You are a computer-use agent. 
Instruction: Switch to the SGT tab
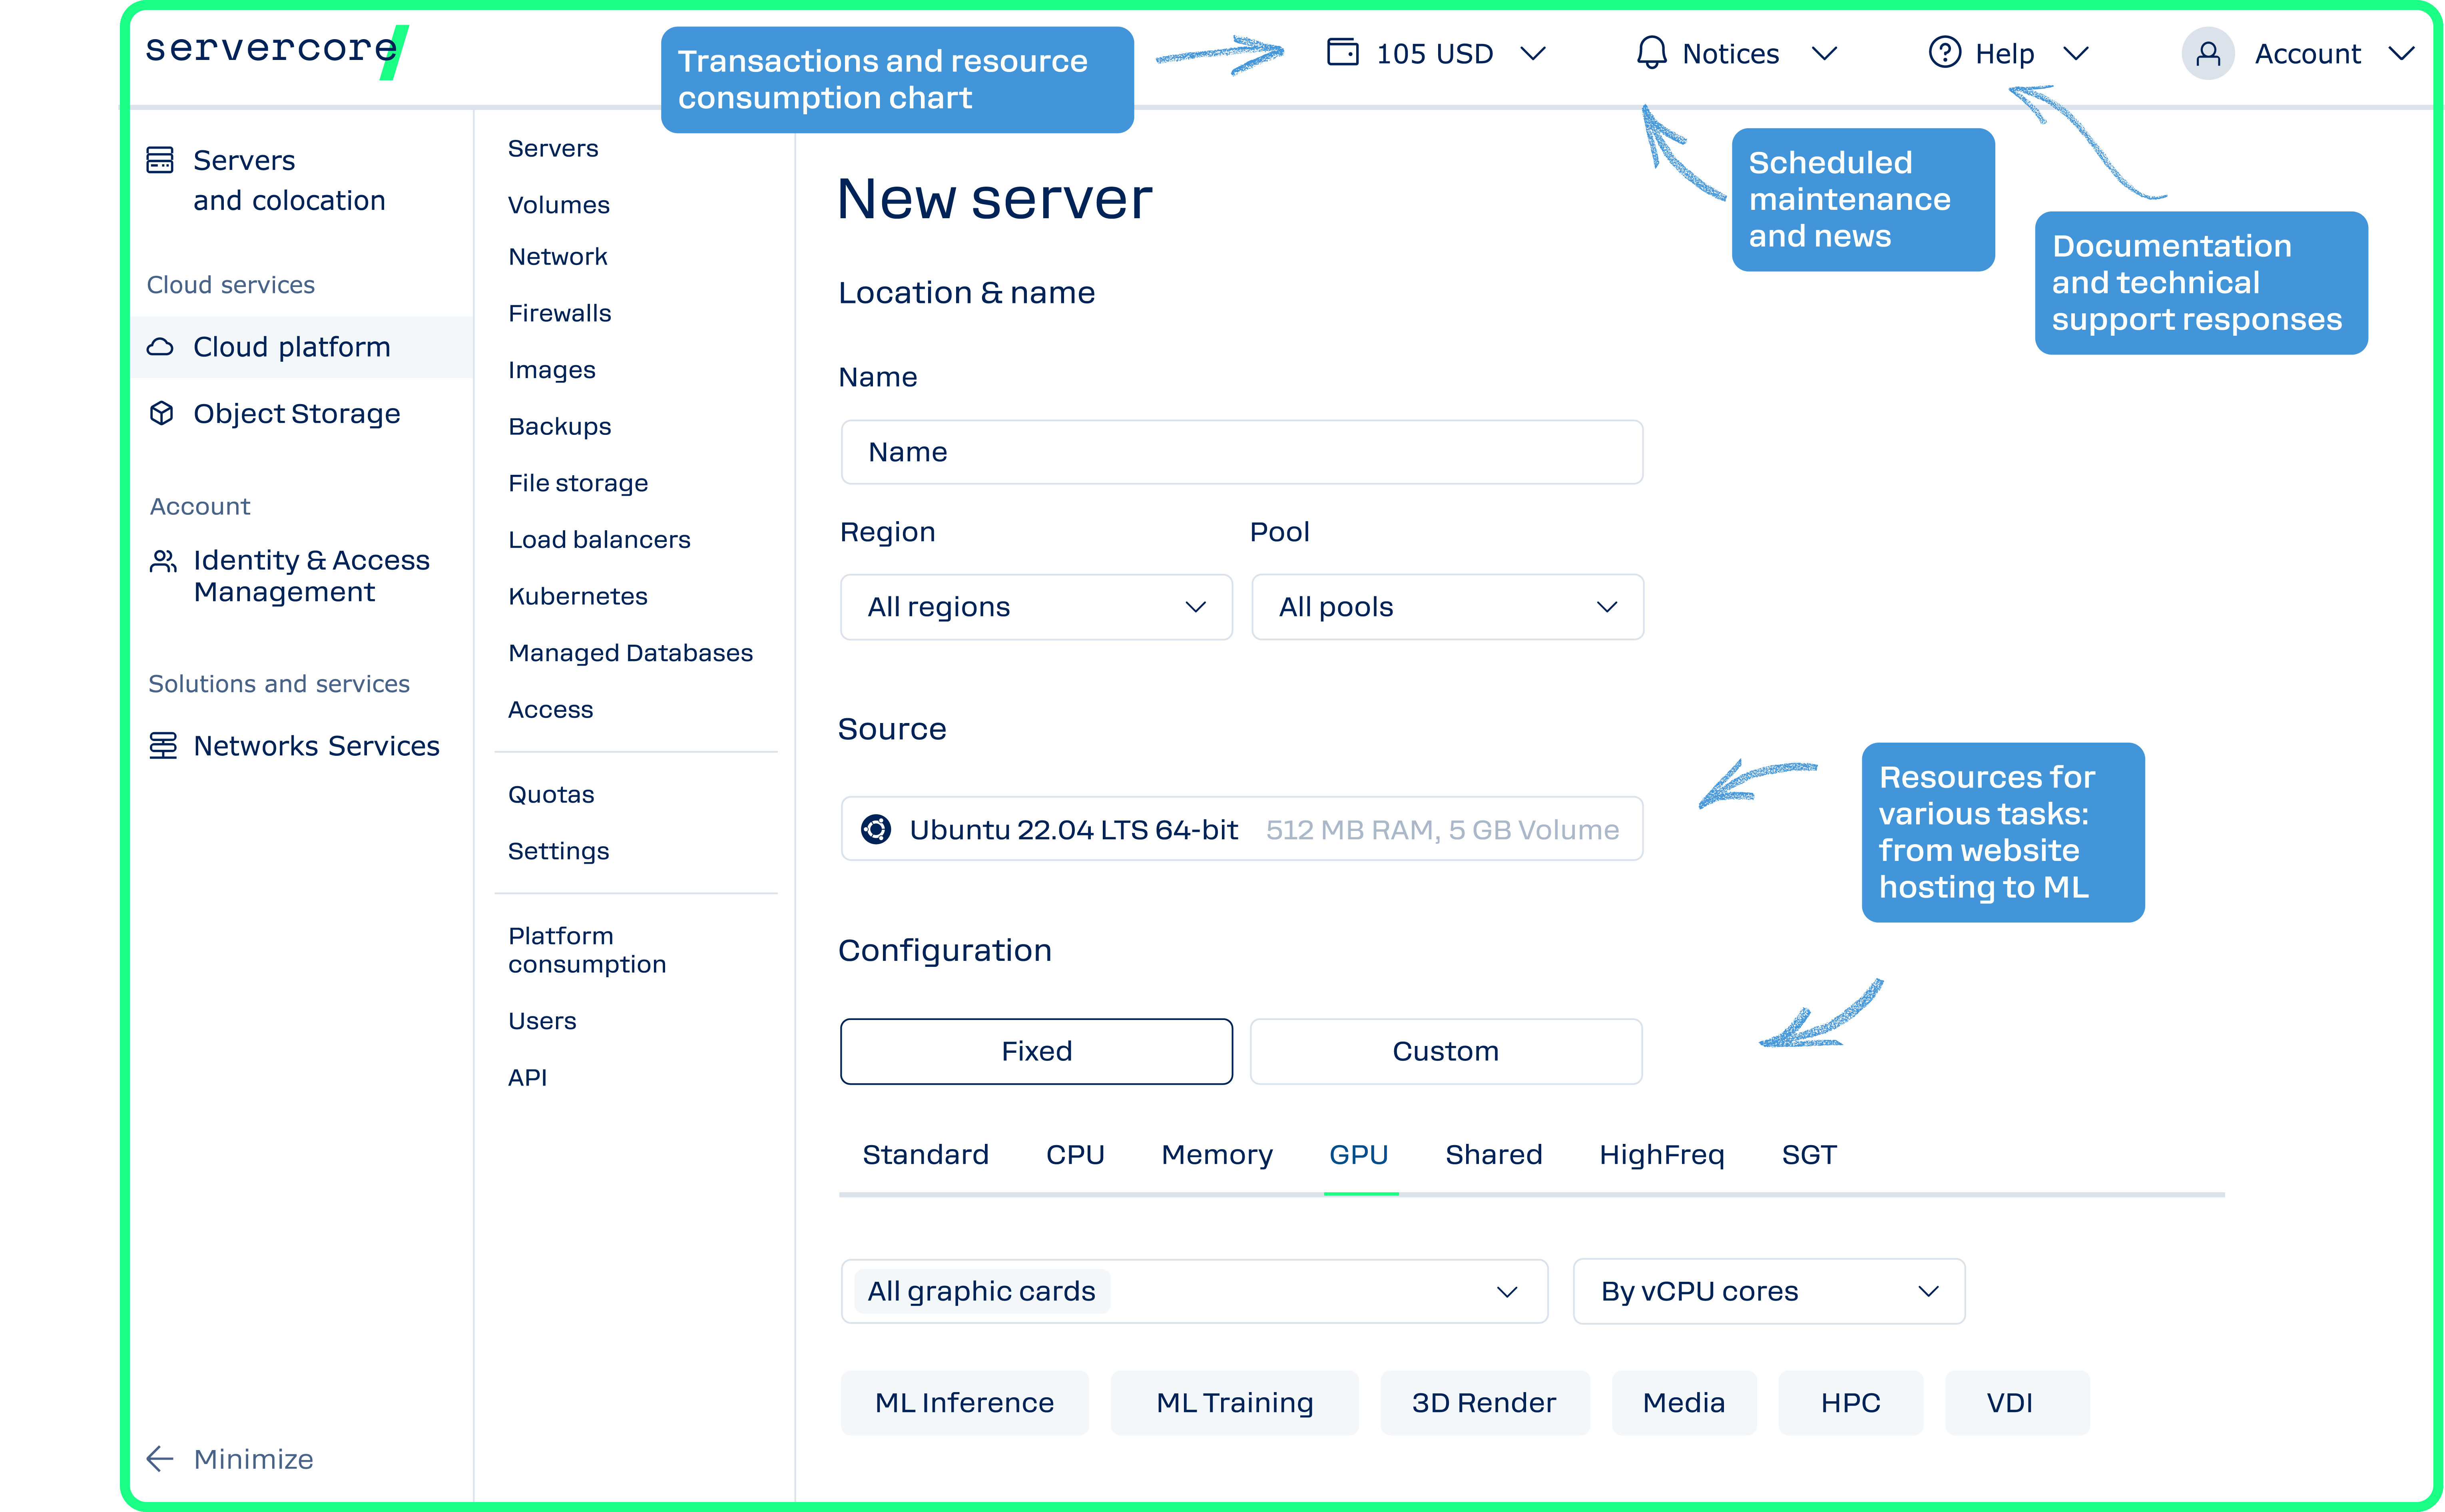1809,1155
